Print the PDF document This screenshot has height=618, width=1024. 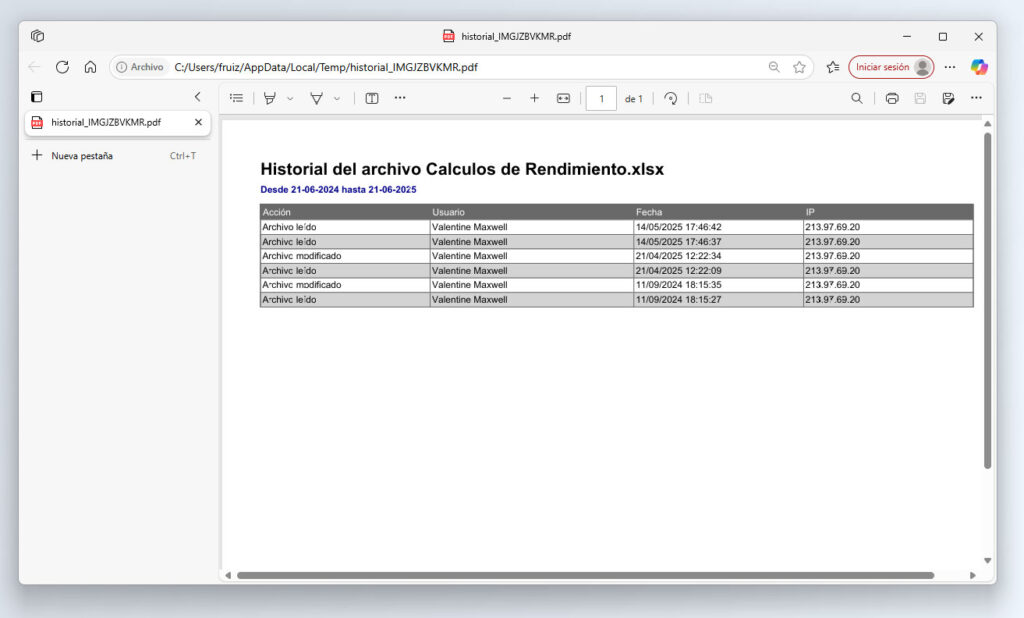891,98
